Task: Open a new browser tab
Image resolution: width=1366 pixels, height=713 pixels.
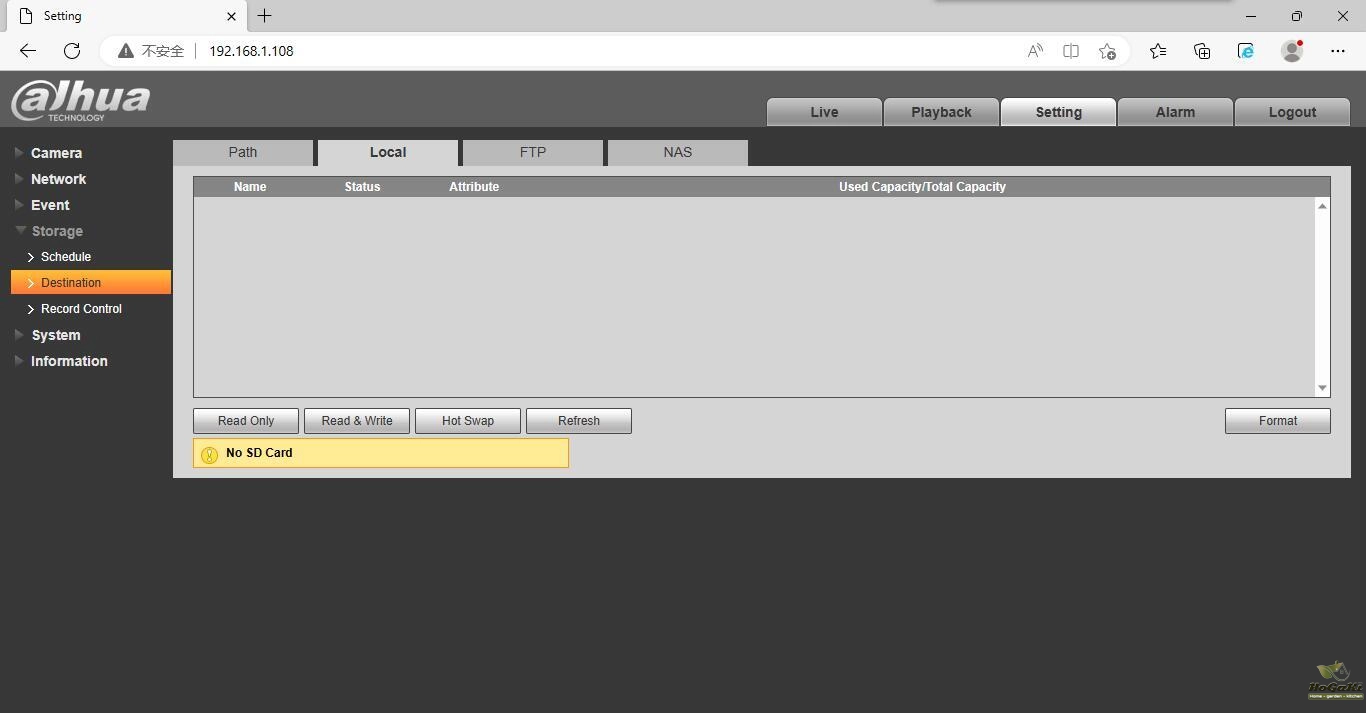Action: [264, 16]
